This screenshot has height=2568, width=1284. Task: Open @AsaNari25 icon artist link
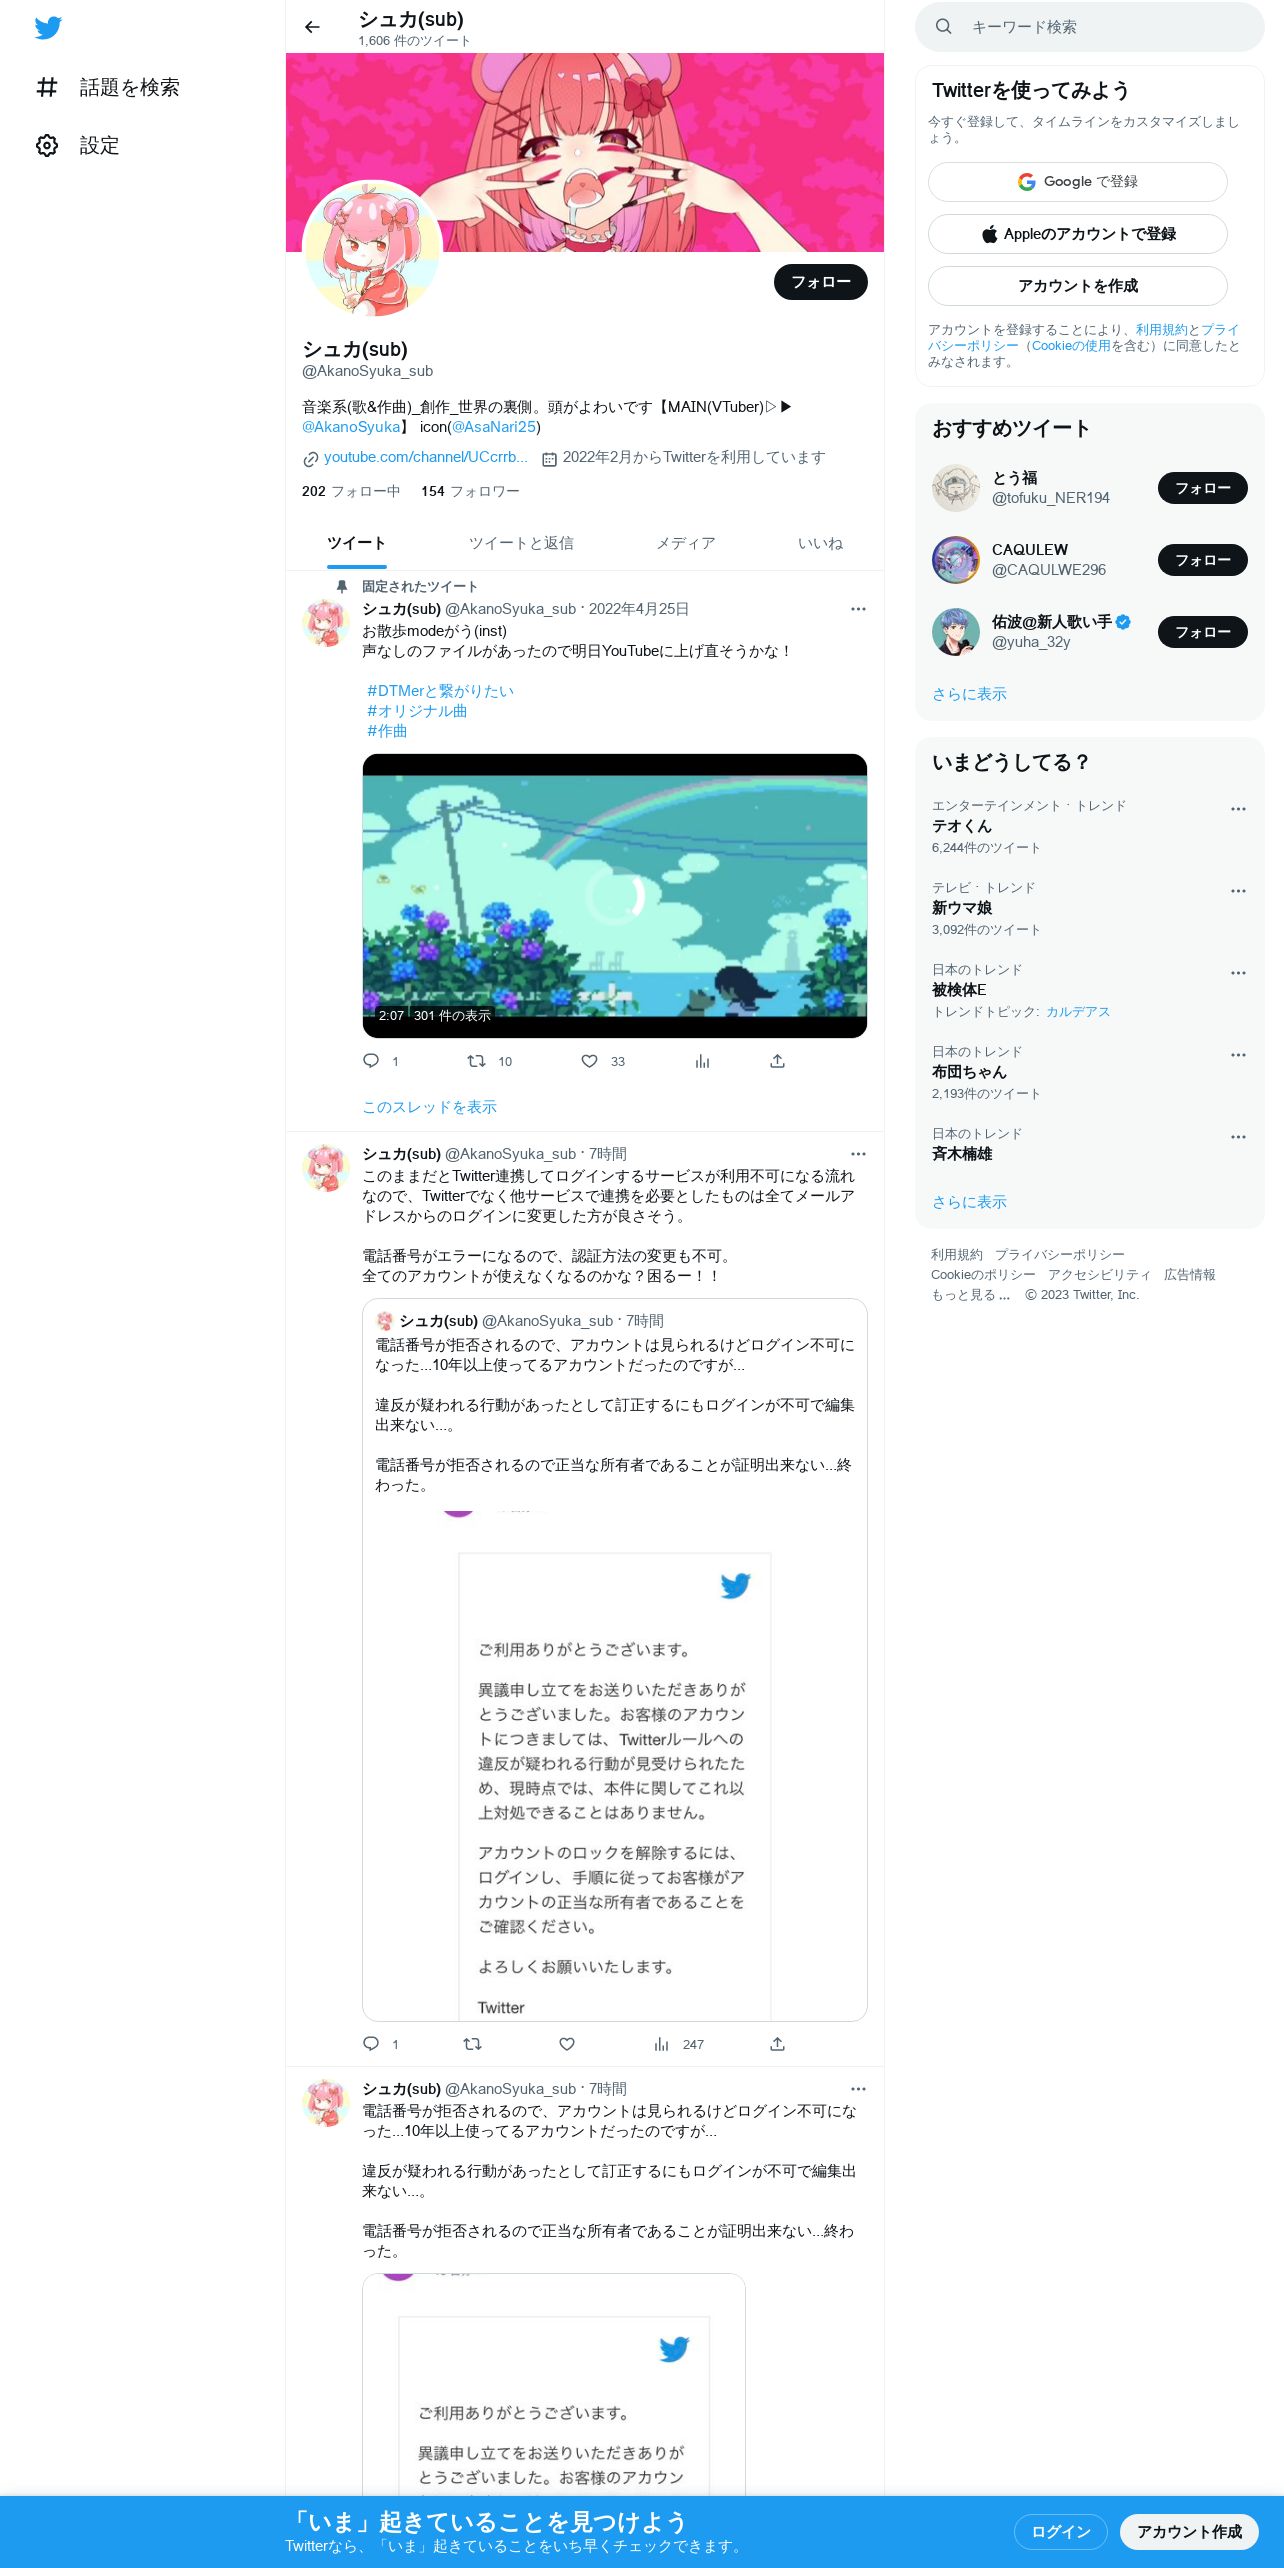[494, 427]
